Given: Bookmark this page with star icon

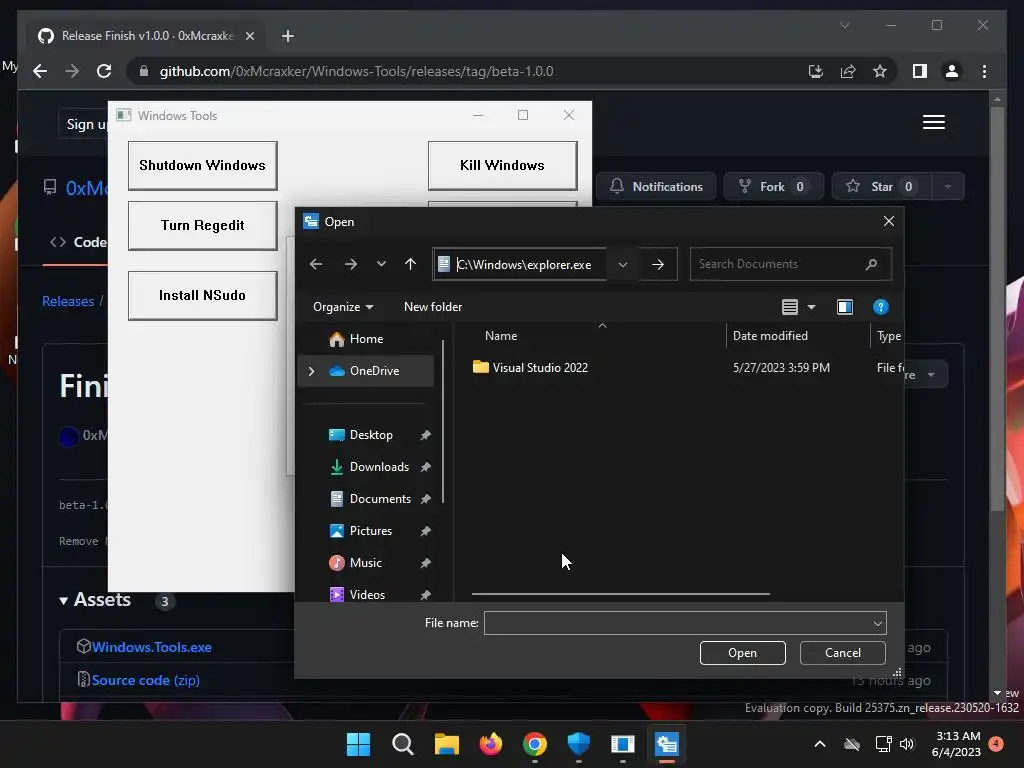Looking at the screenshot, I should tap(880, 71).
